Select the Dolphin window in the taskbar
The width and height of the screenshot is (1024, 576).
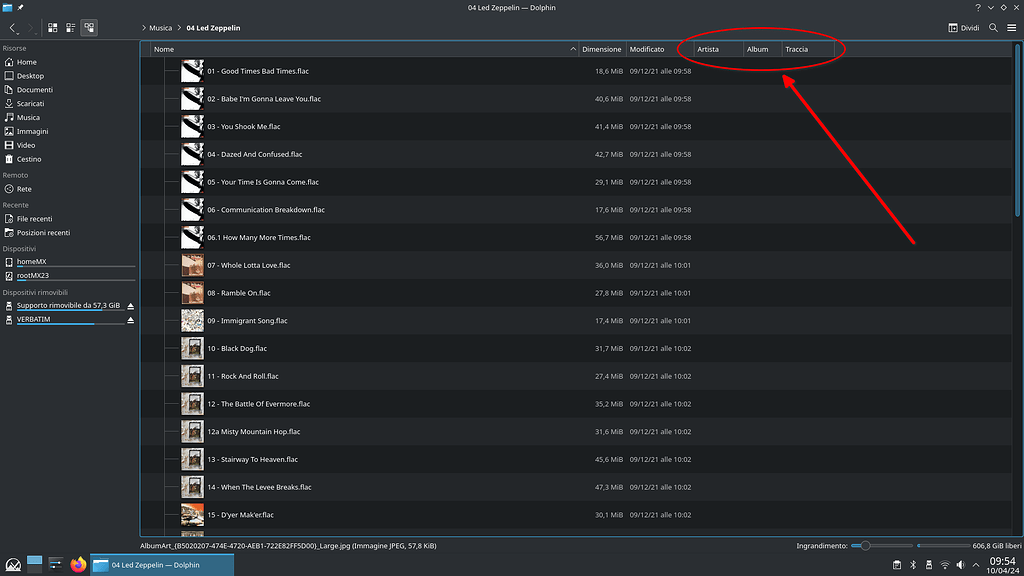click(x=165, y=564)
